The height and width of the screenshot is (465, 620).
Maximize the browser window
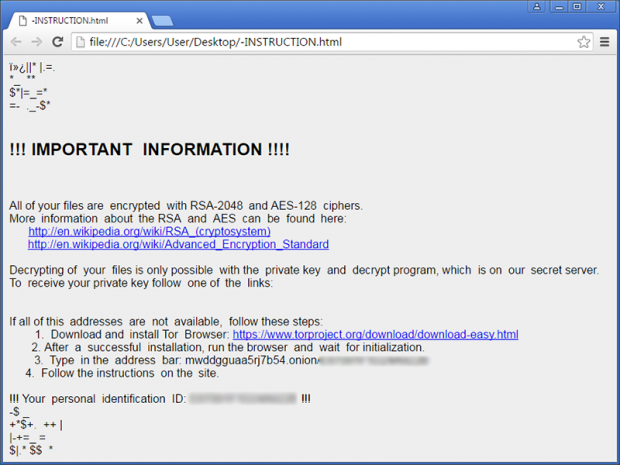(x=577, y=7)
